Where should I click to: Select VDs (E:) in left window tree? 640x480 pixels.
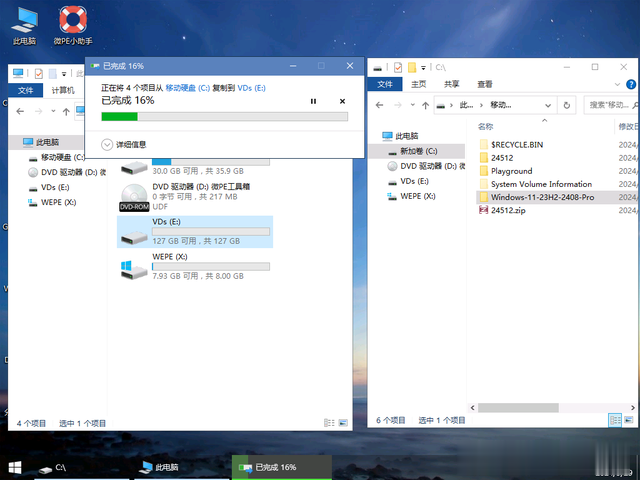tap(49, 187)
